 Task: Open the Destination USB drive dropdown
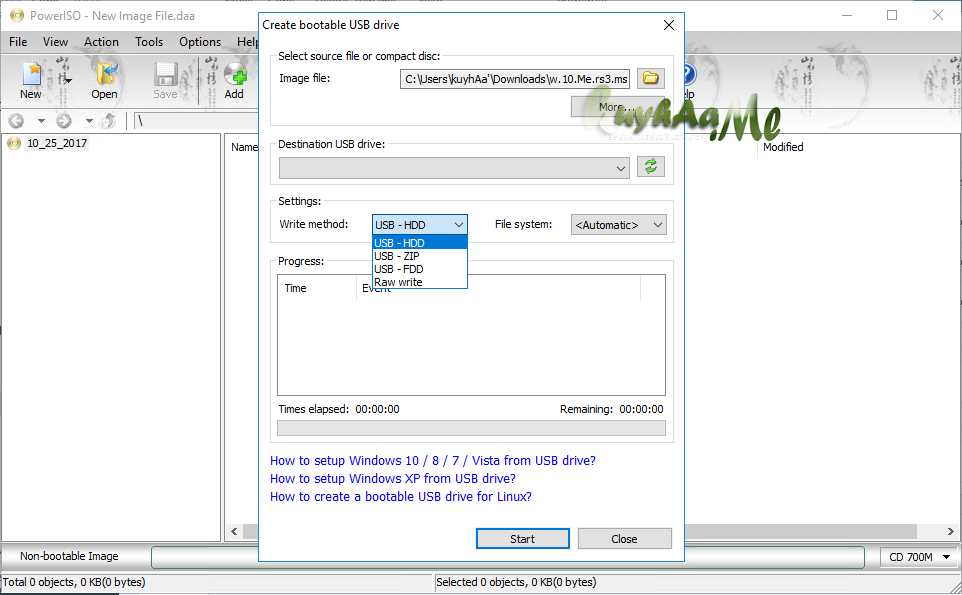click(454, 168)
